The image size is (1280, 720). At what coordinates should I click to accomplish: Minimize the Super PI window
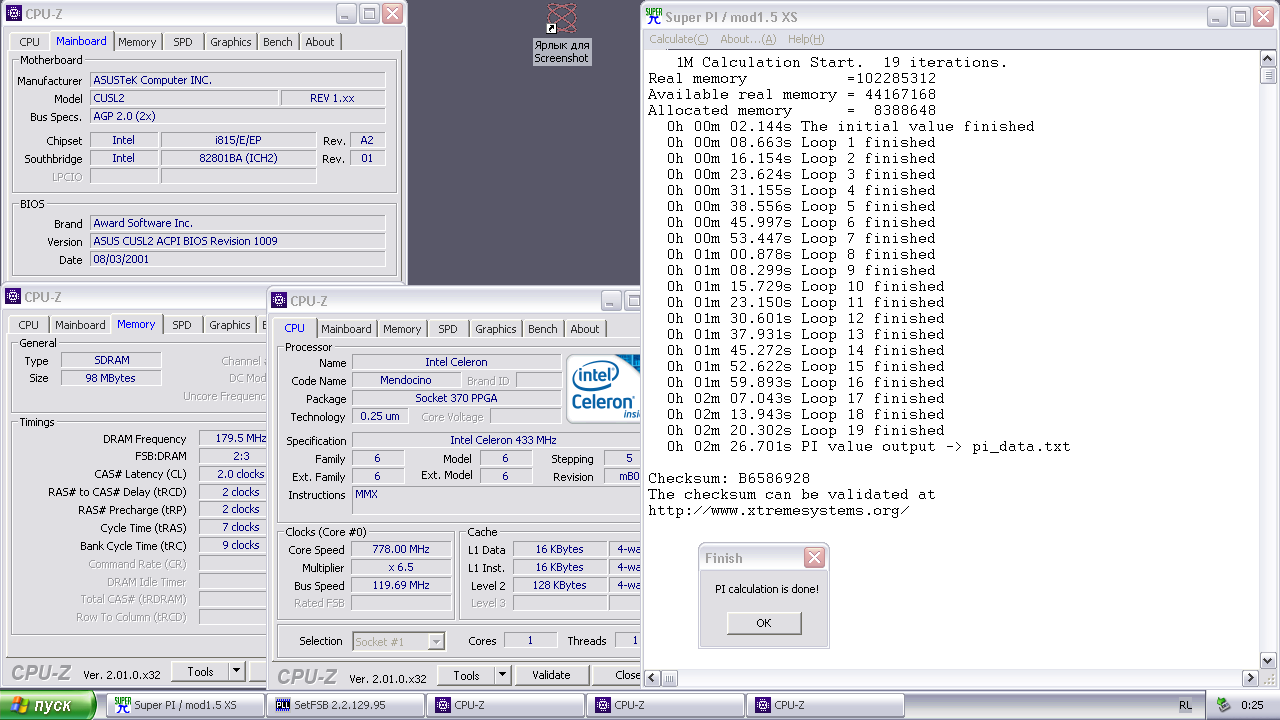(x=1217, y=16)
